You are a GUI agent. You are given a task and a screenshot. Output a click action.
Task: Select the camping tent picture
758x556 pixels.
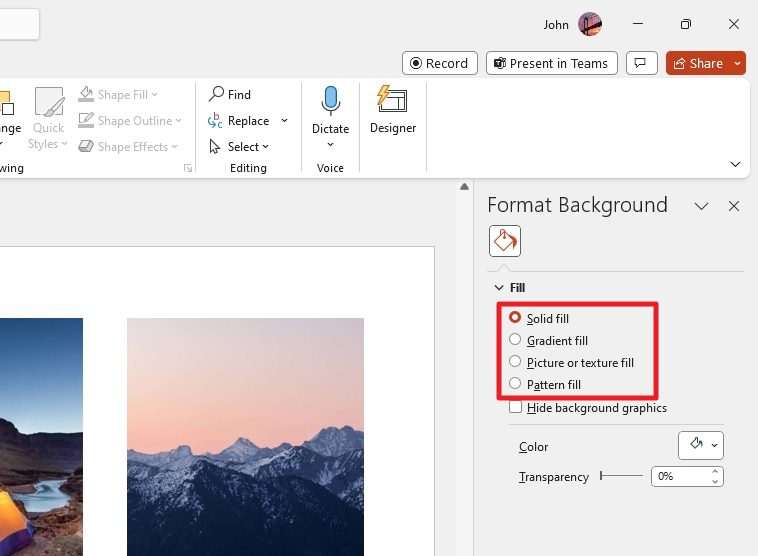pyautogui.click(x=41, y=437)
